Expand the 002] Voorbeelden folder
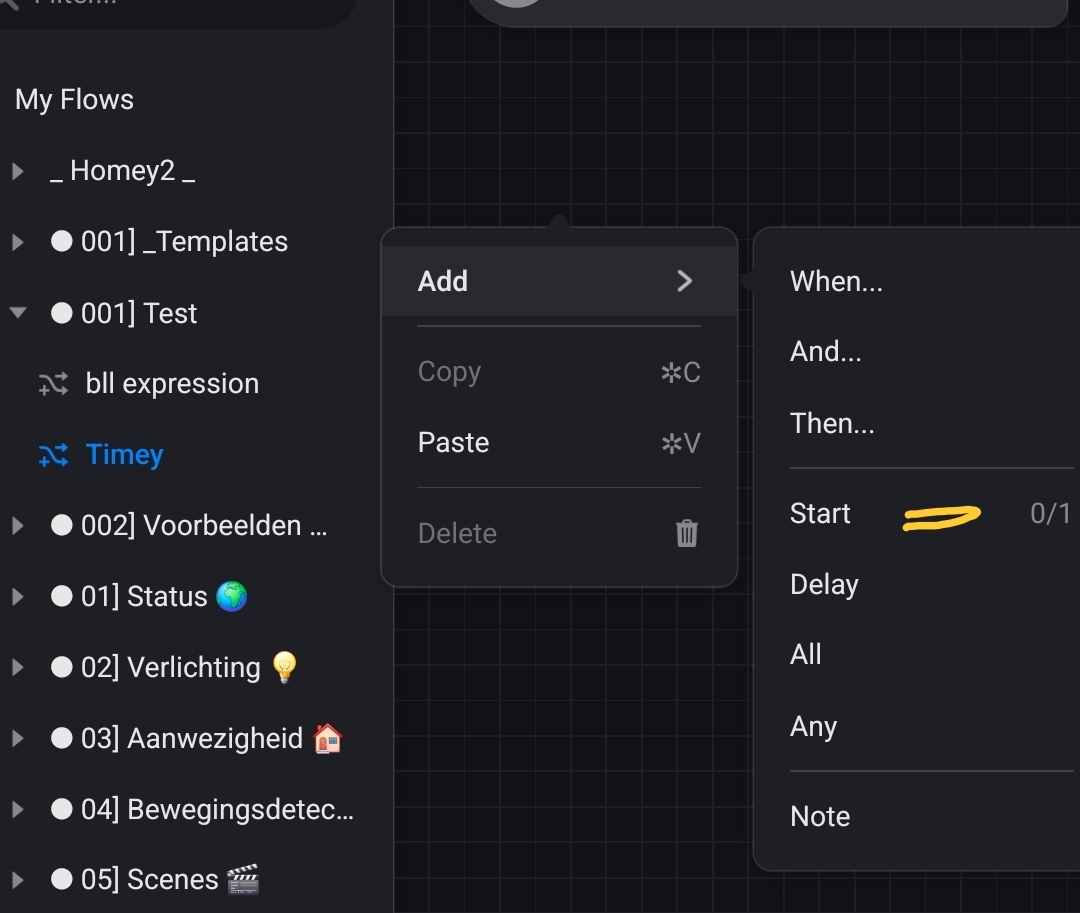This screenshot has height=913, width=1080. point(17,525)
